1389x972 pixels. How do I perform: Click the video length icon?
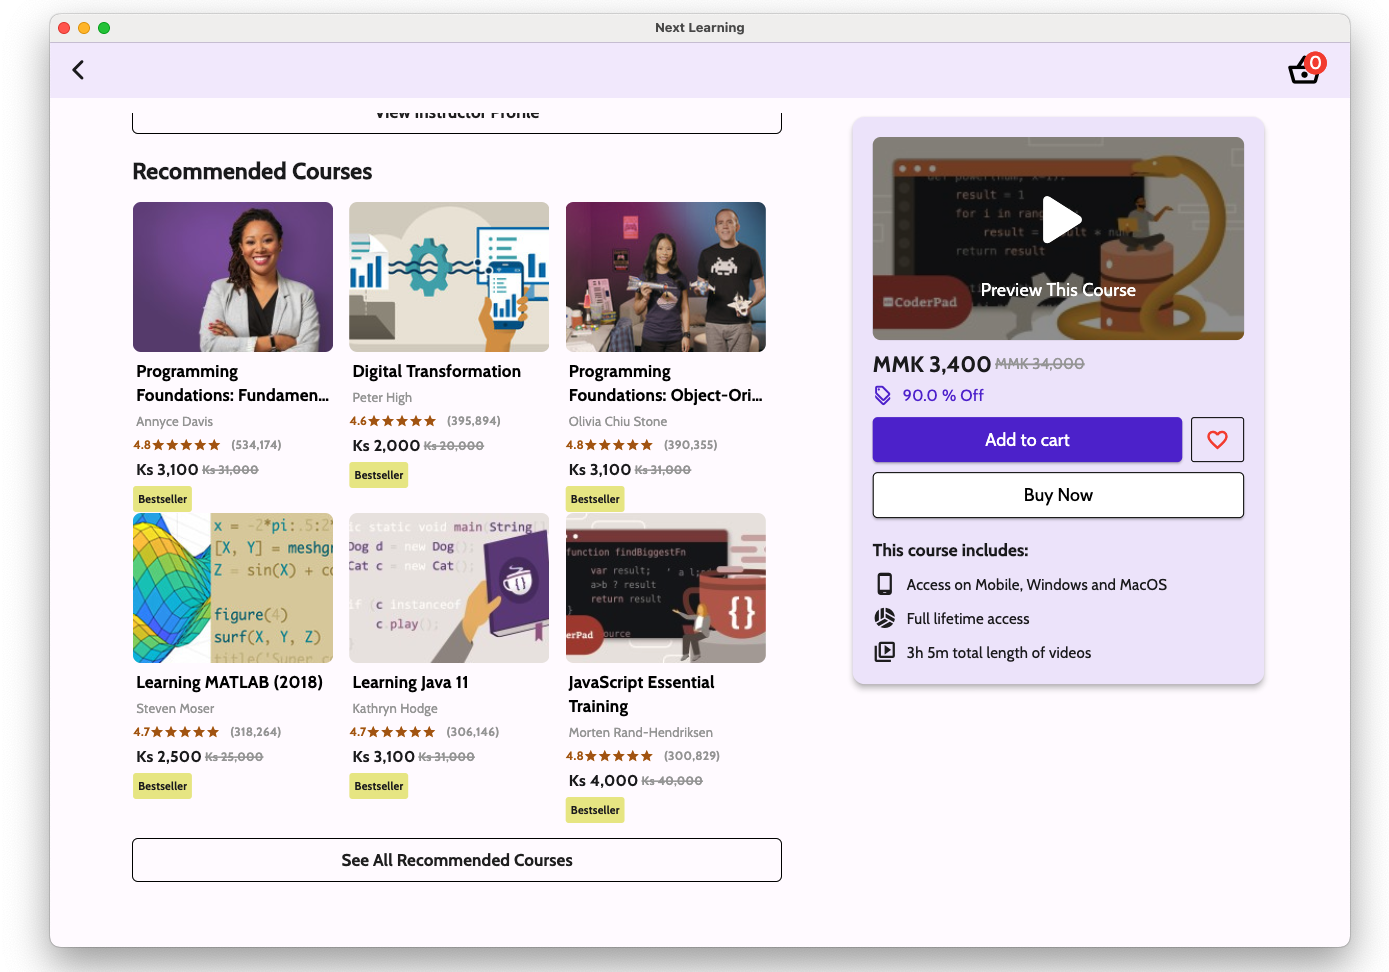point(884,652)
